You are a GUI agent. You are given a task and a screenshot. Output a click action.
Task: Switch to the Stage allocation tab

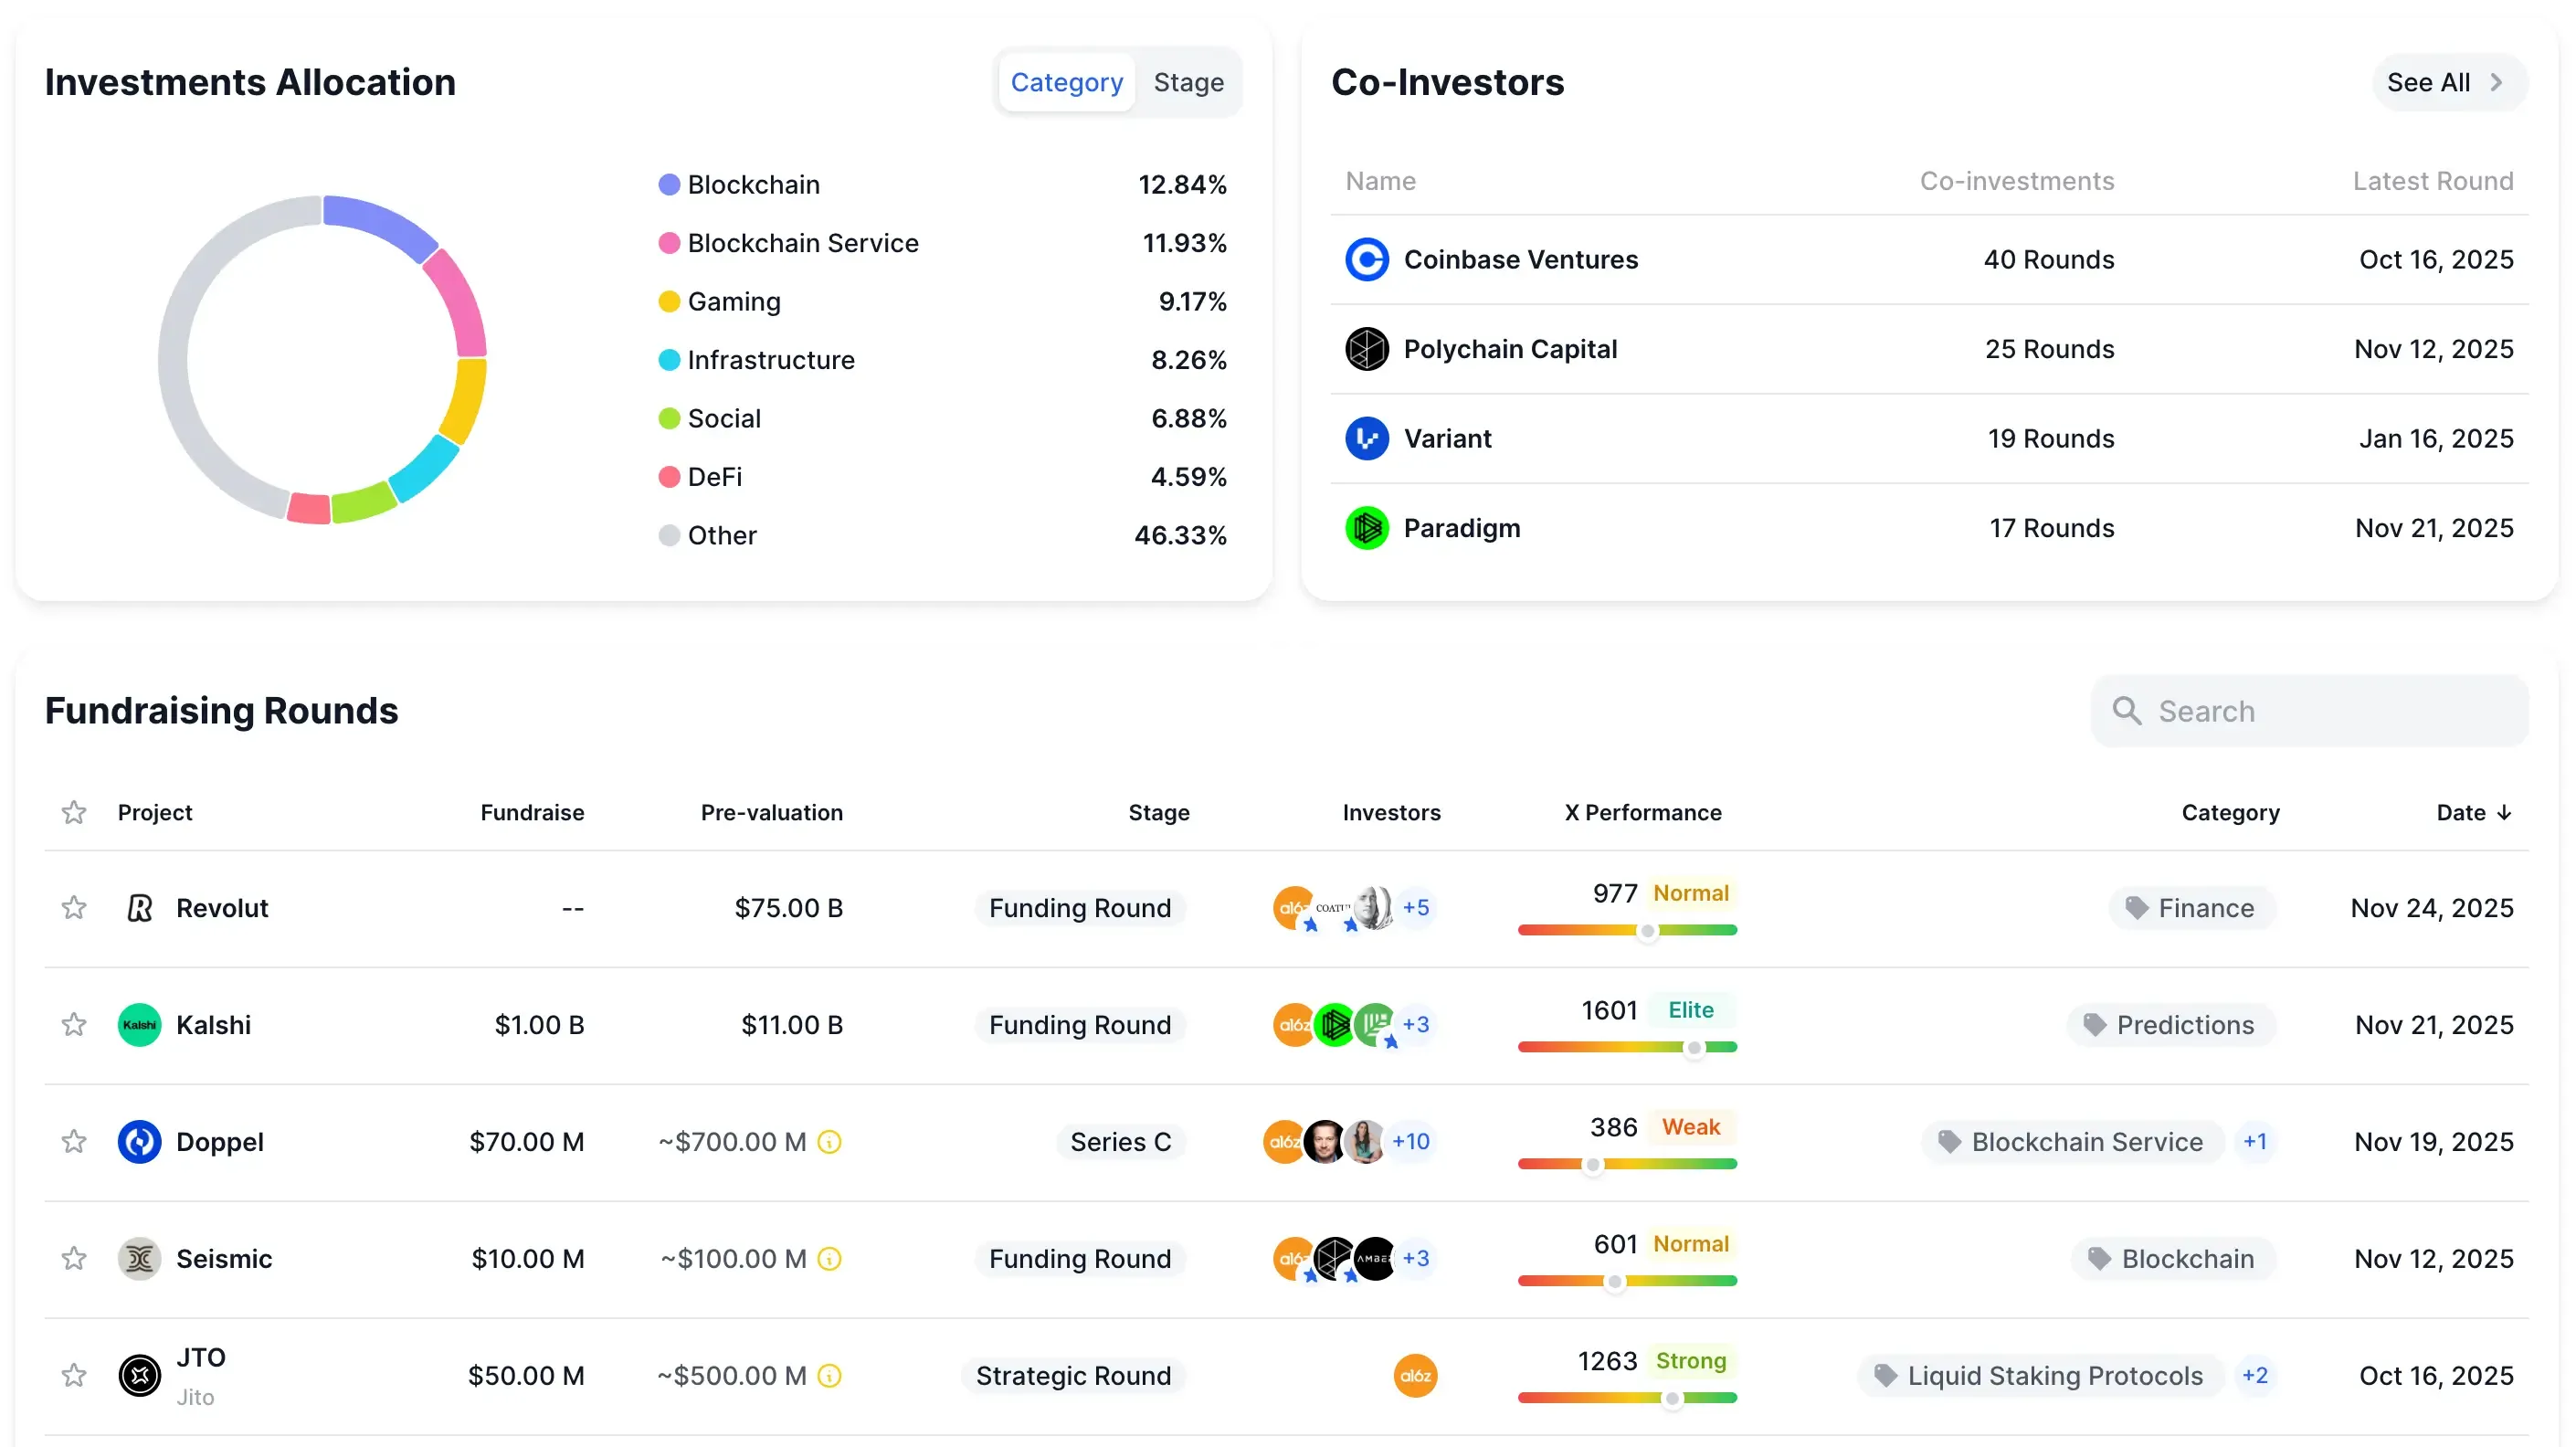(1188, 82)
